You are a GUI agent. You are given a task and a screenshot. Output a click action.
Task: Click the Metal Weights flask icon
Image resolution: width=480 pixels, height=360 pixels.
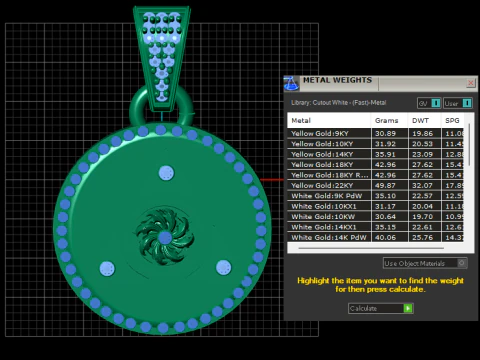pos(291,83)
